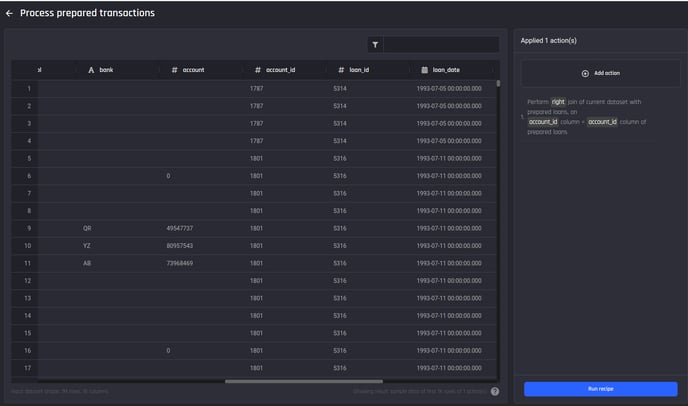688x406 pixels.
Task: Click the calendar icon on loan_date column
Action: [x=424, y=70]
